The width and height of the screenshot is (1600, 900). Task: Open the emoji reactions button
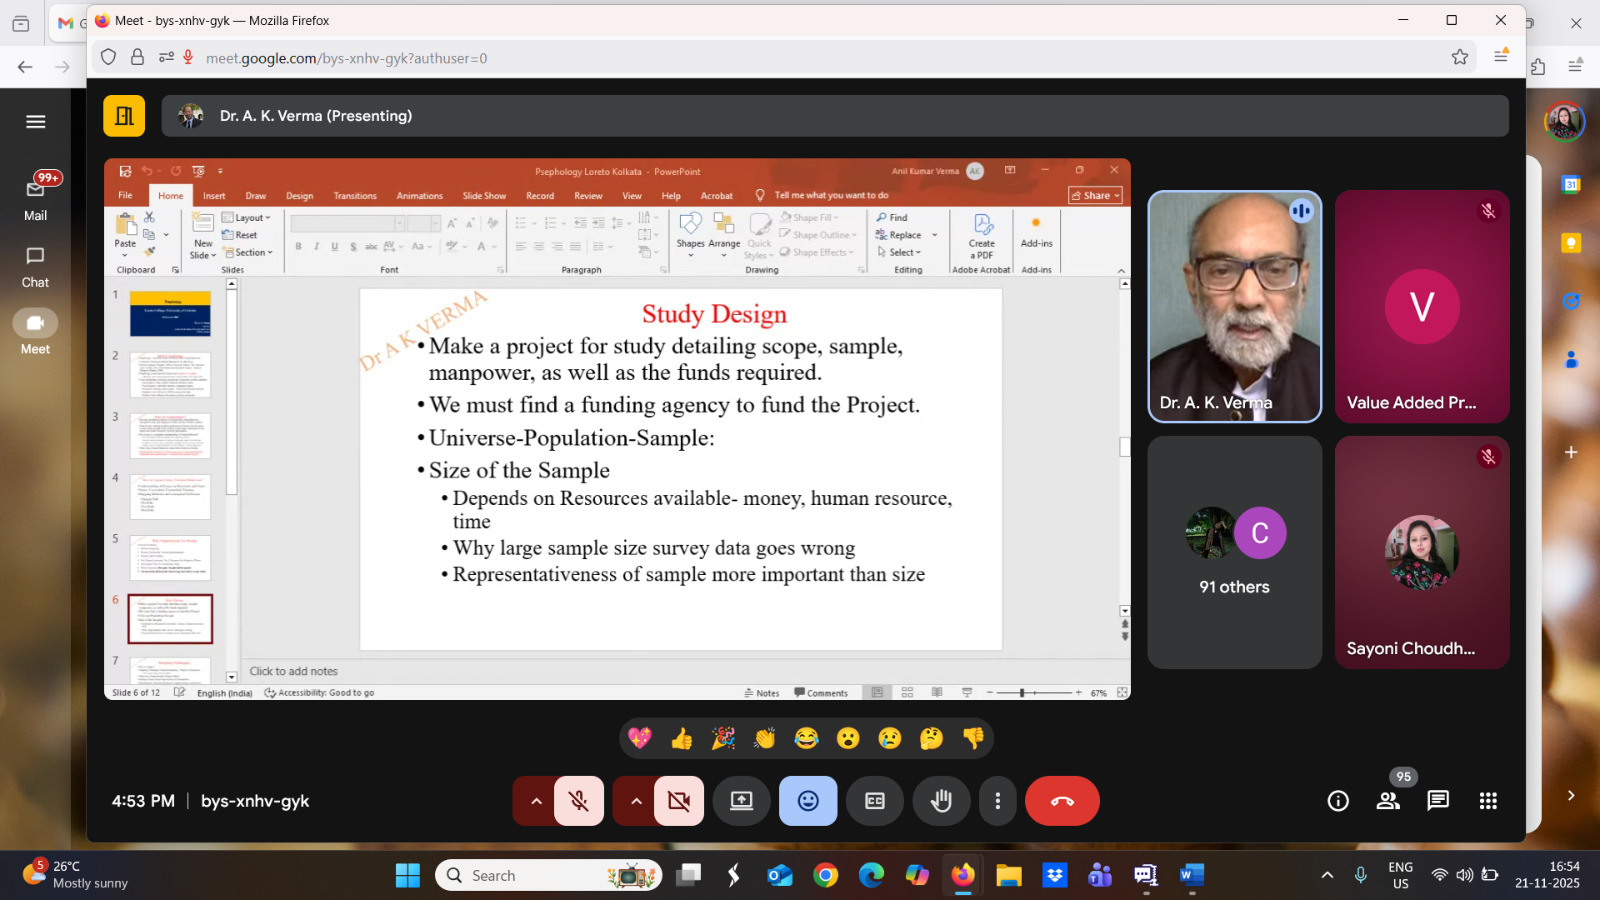click(808, 801)
